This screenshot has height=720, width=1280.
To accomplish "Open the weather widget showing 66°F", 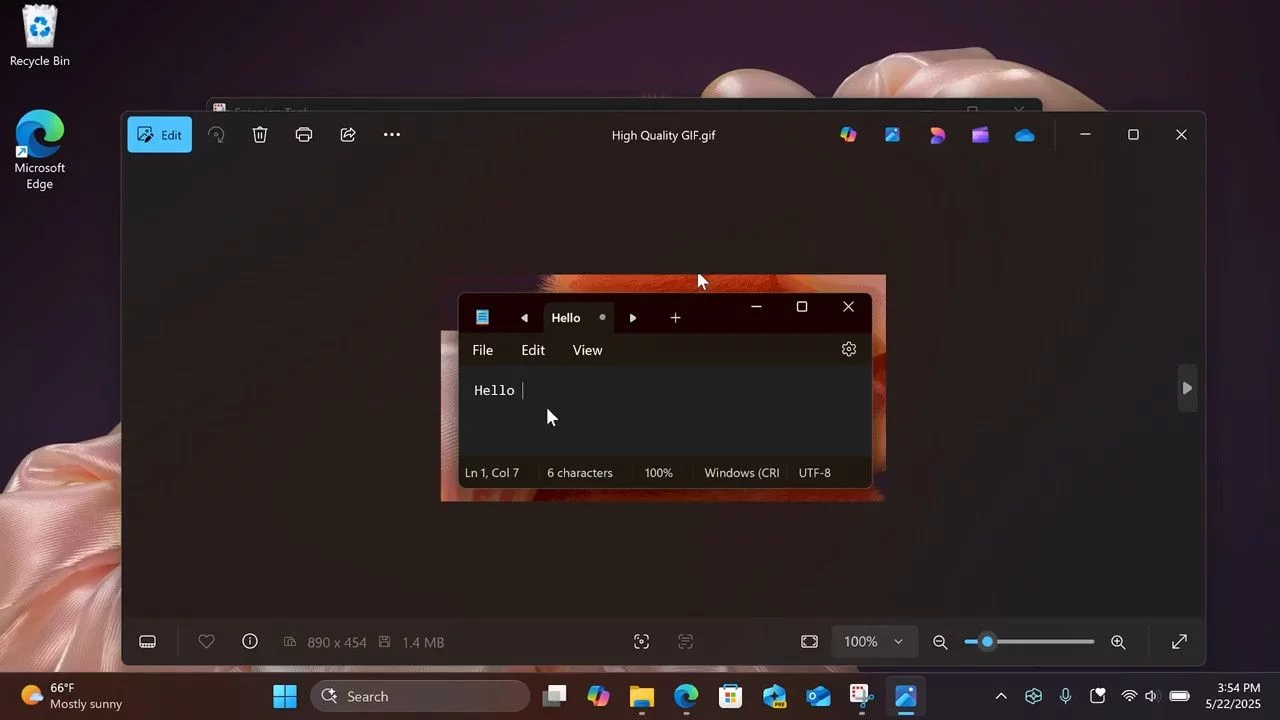I will [x=72, y=696].
